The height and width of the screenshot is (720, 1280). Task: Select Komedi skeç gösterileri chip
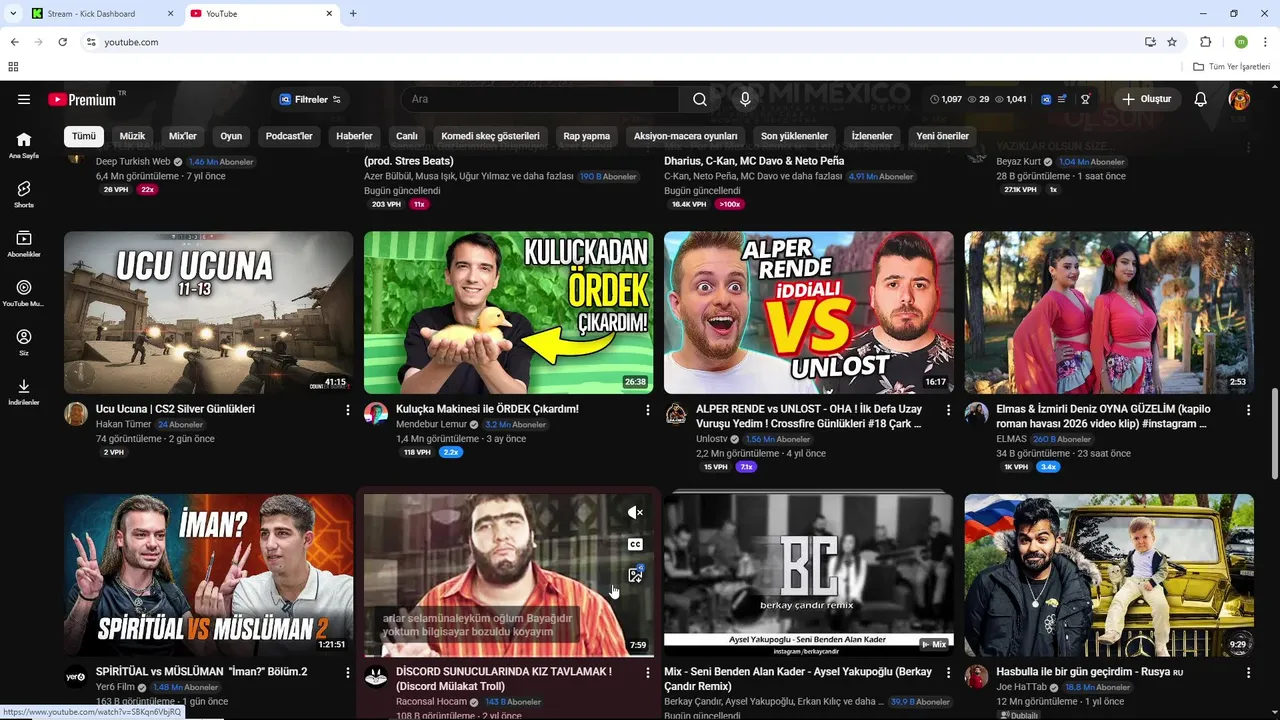tap(490, 136)
